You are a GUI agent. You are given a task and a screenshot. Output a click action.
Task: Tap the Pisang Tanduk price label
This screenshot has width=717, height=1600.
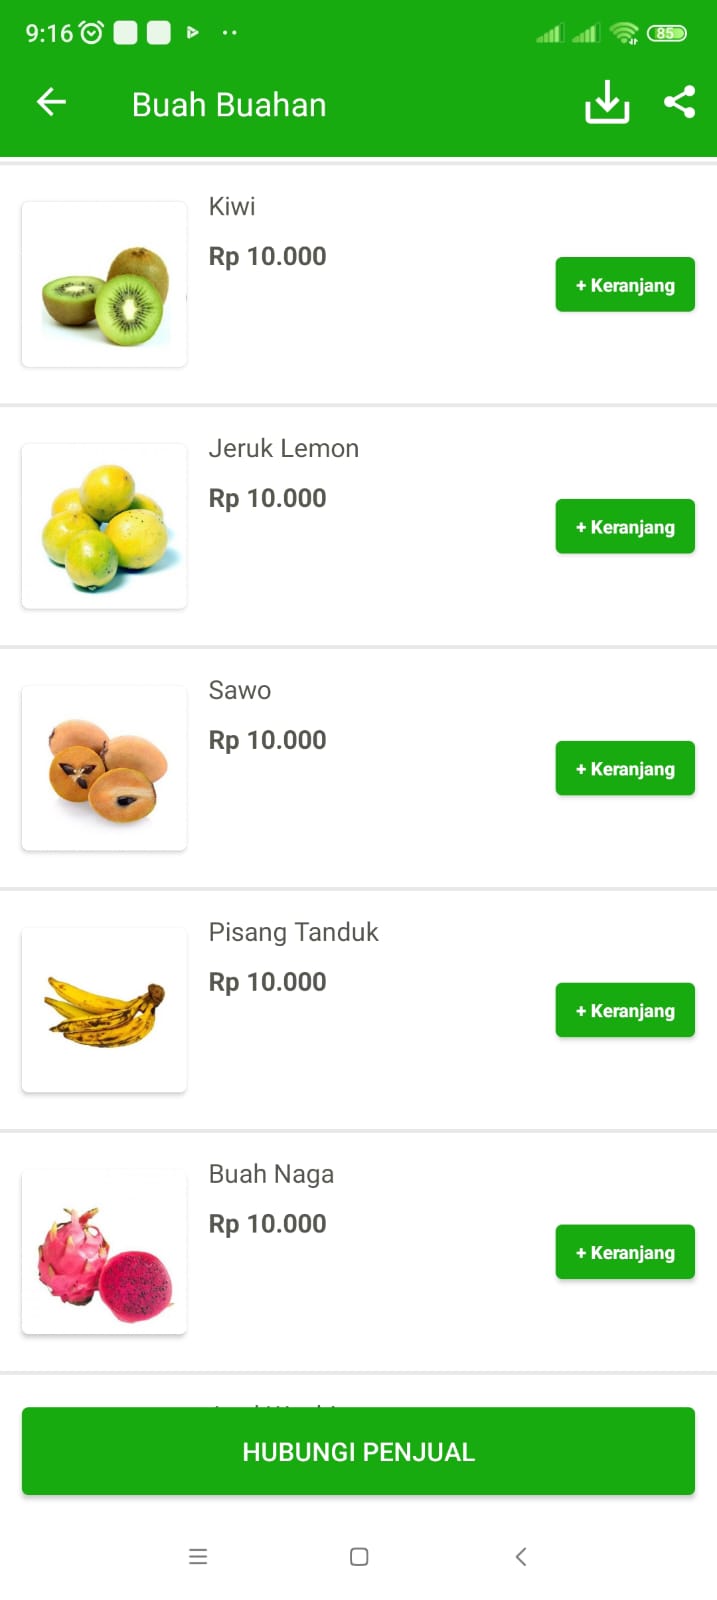(267, 983)
